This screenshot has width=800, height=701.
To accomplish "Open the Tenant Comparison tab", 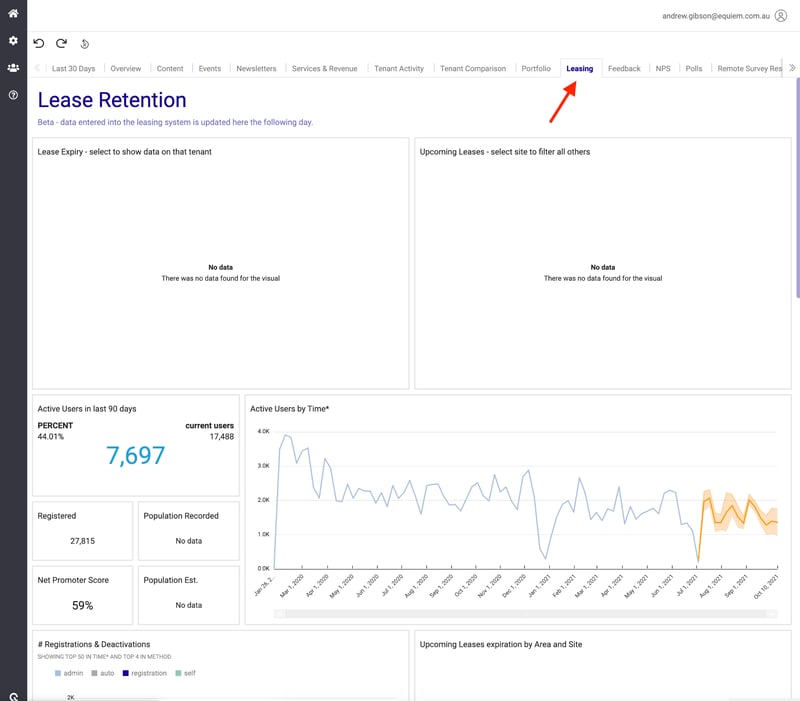I will coord(473,69).
